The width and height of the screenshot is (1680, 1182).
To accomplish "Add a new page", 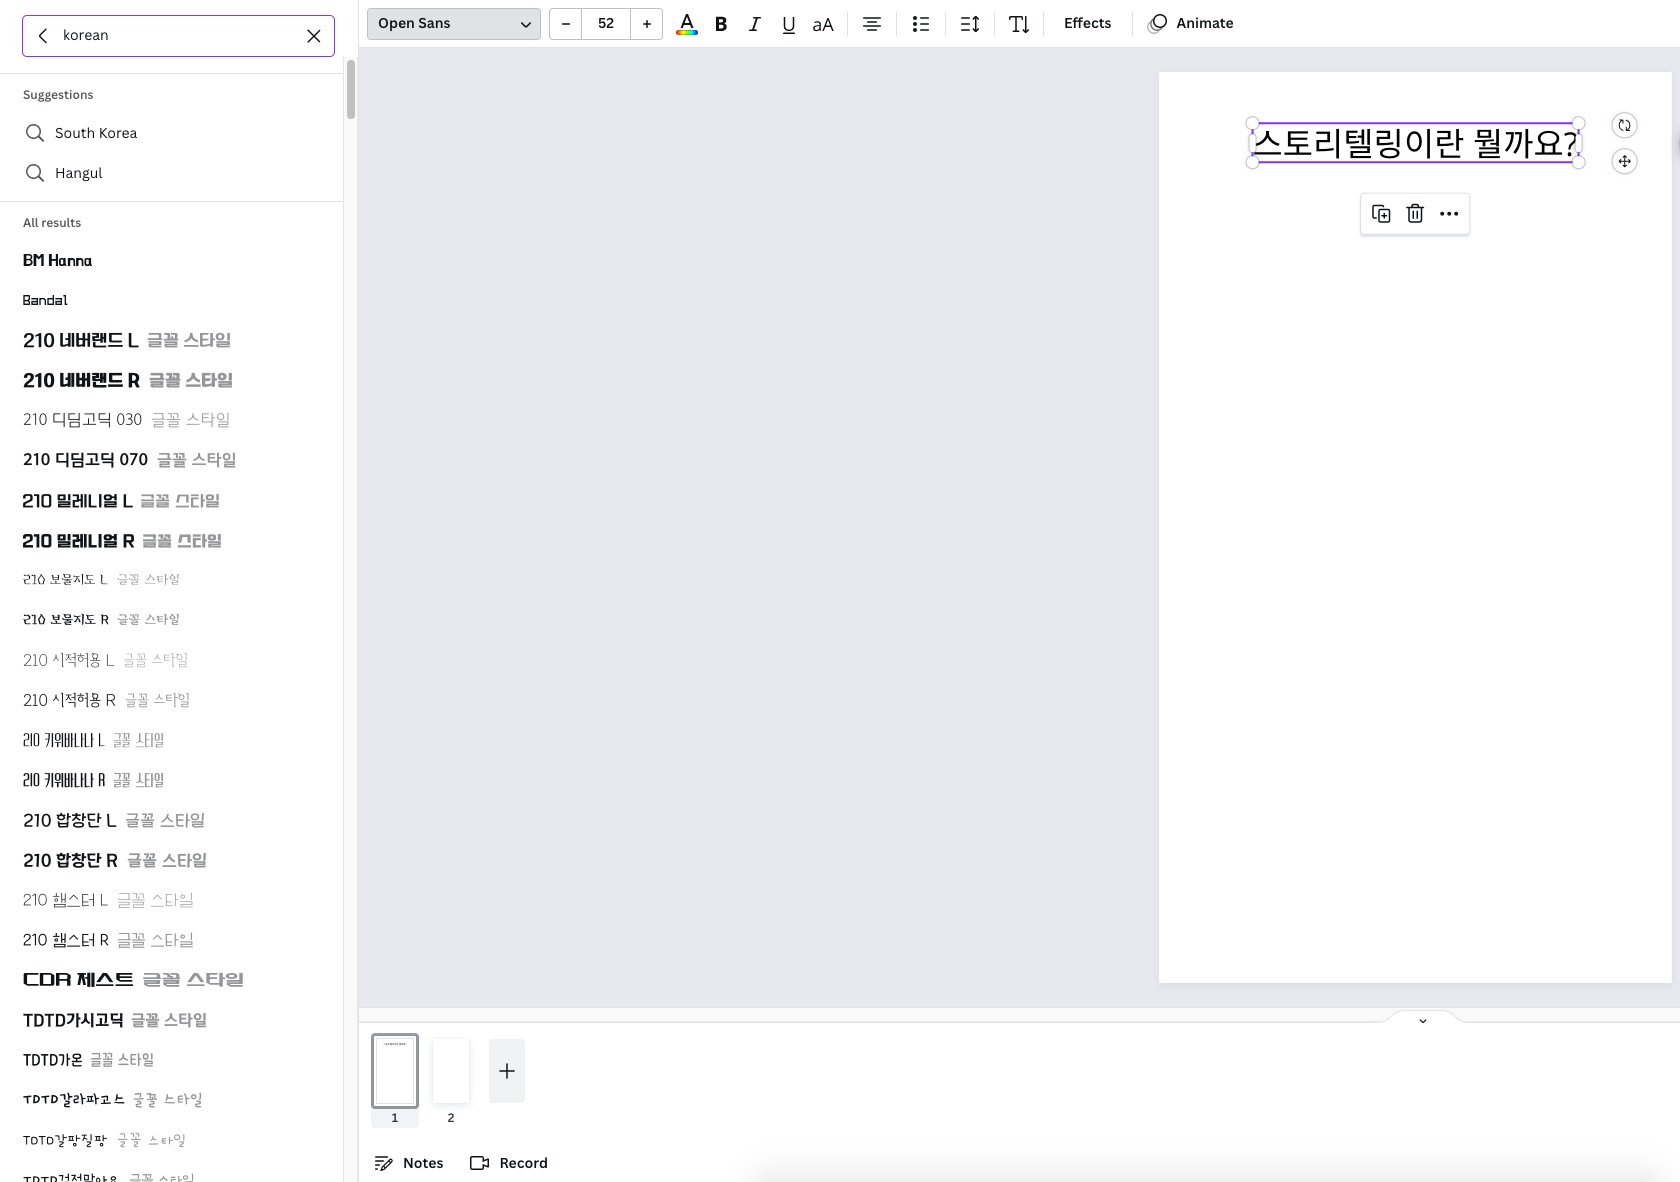I will 507,1071.
